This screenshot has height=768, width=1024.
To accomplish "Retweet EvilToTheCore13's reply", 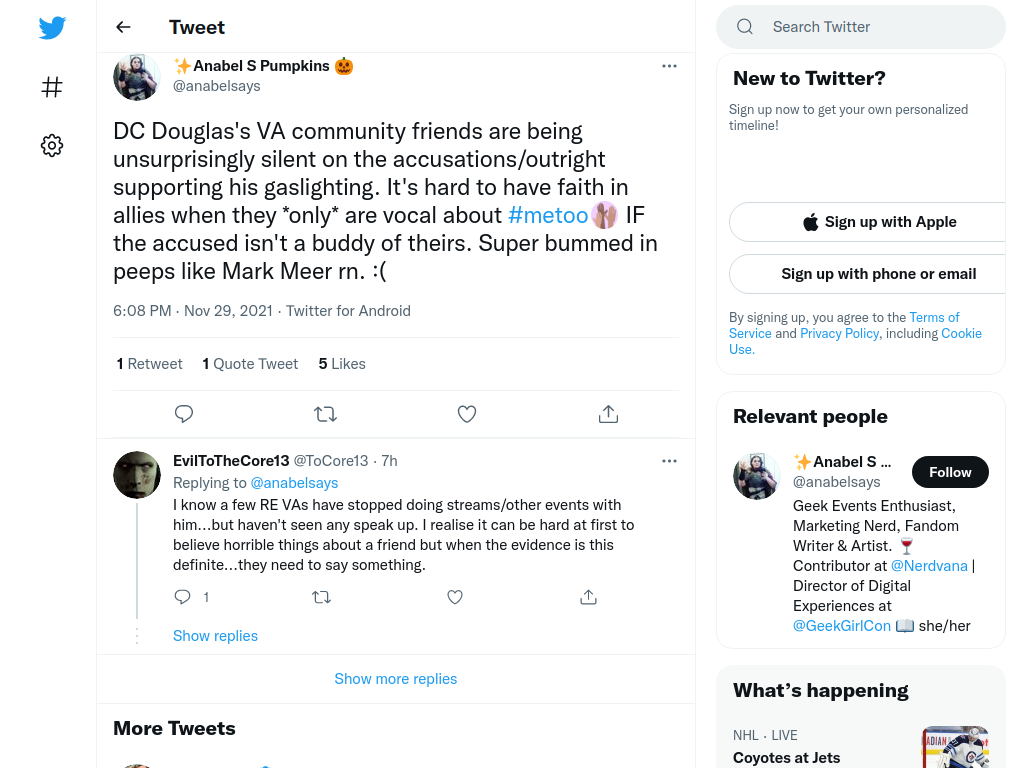I will click(x=321, y=597).
